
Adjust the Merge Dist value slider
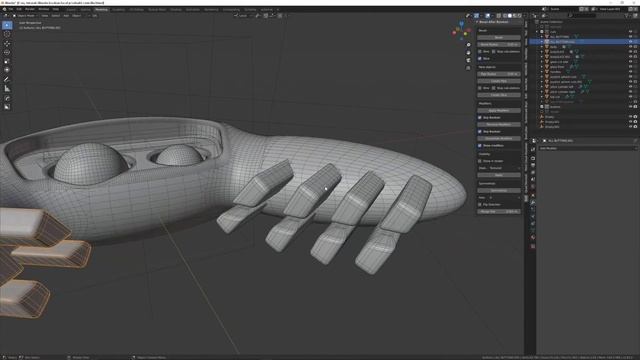[499, 211]
